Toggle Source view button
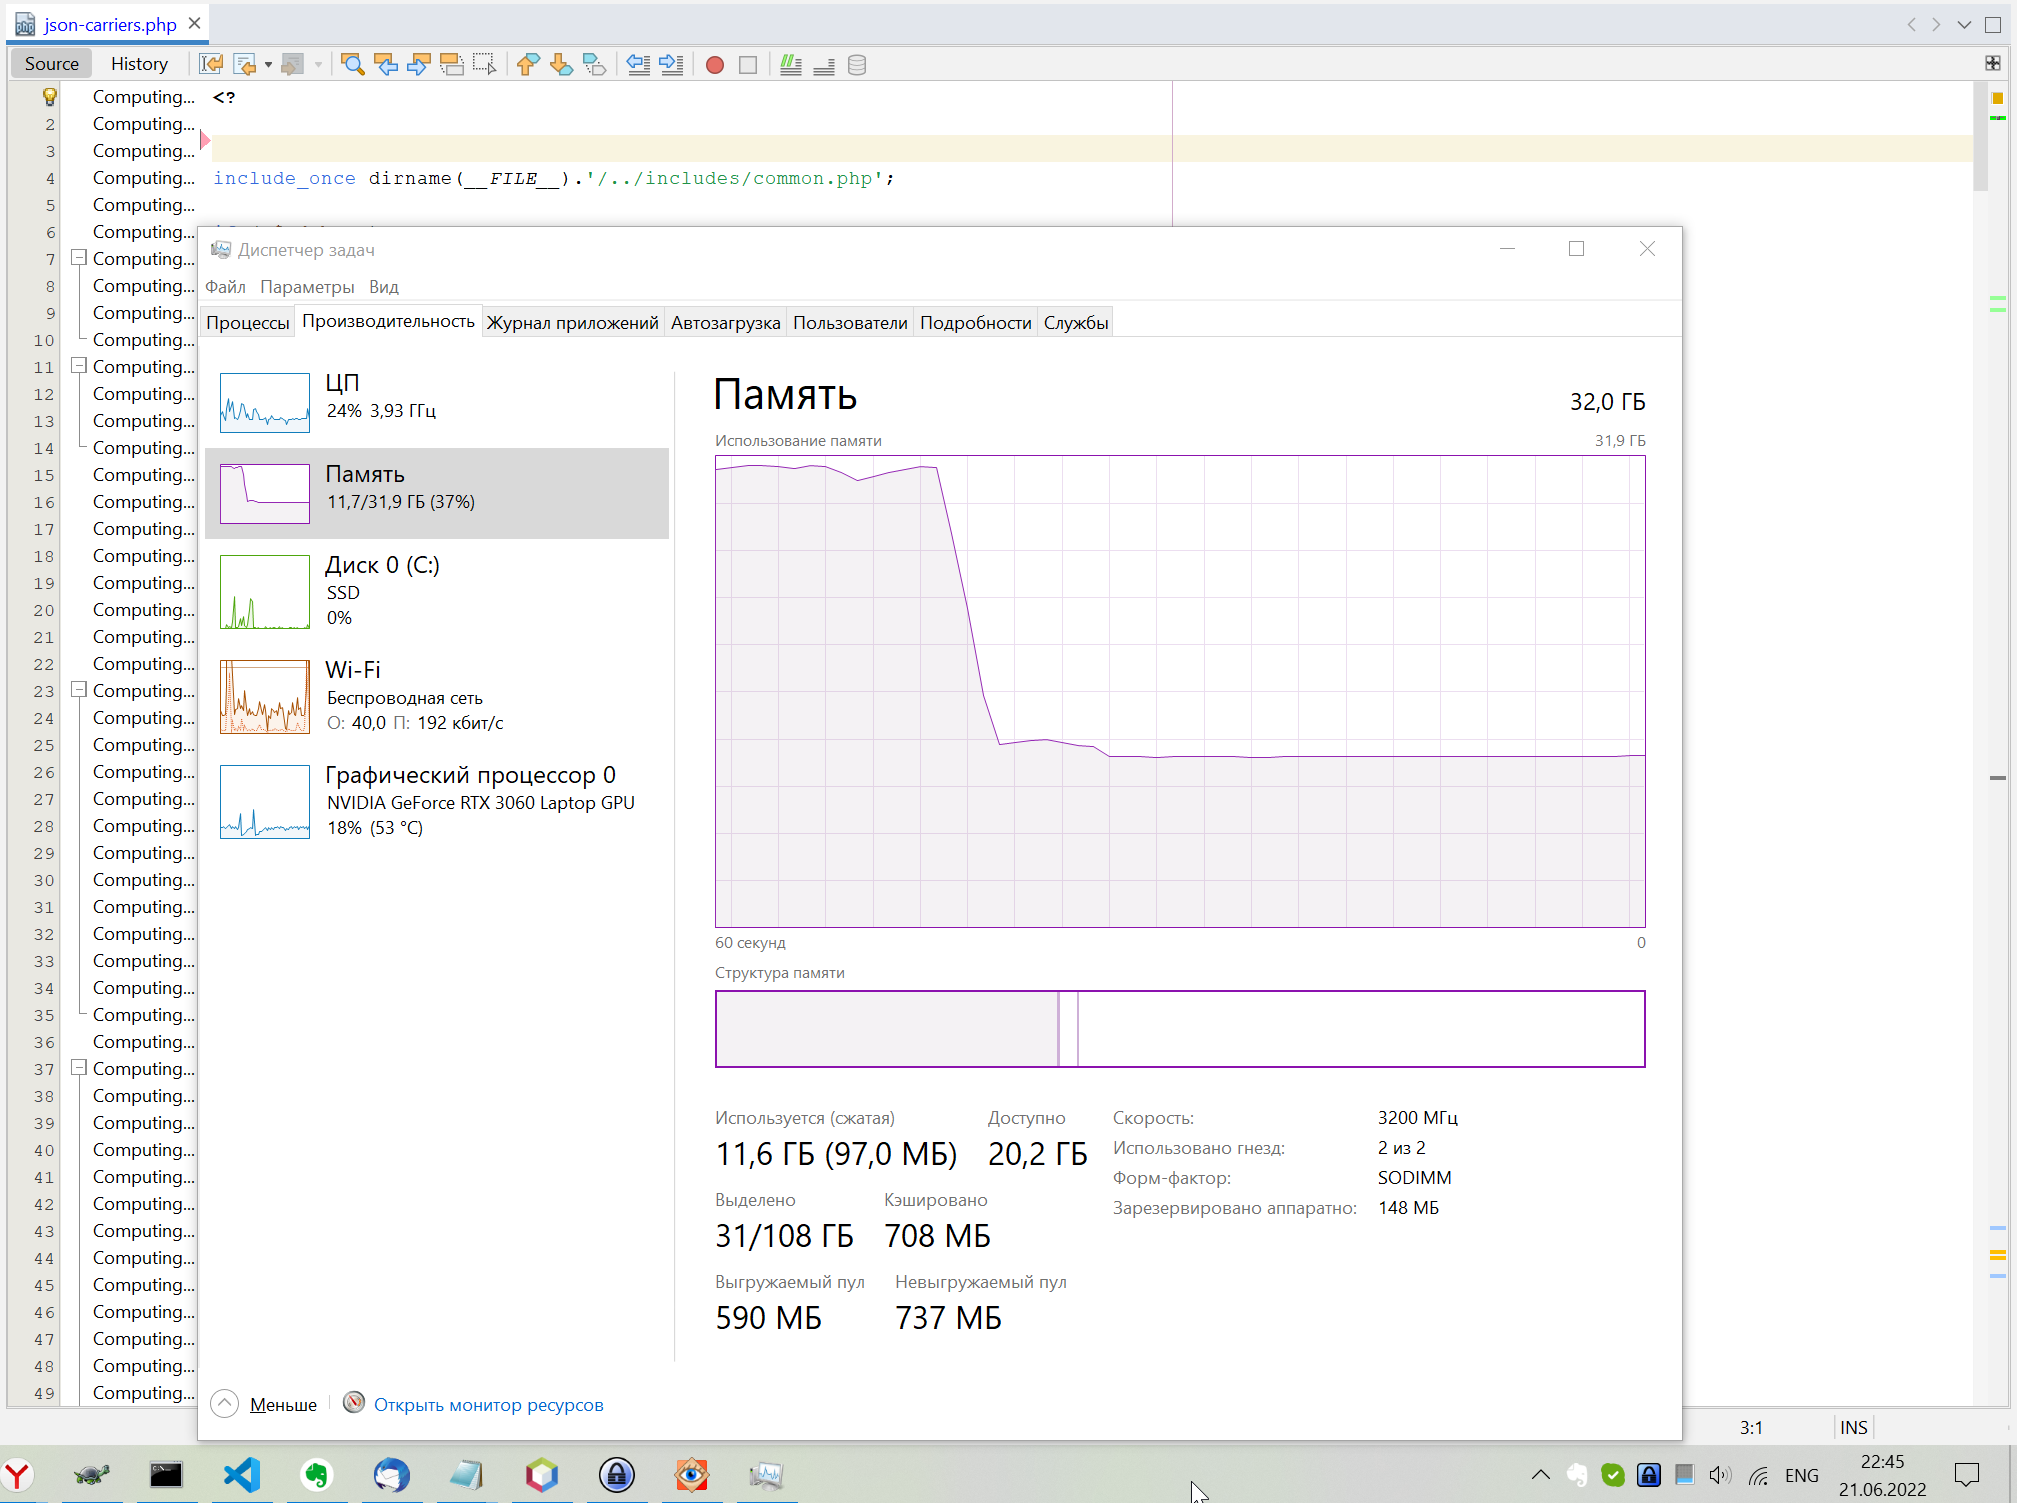Screen dimensions: 2017x1503 (x=52, y=64)
